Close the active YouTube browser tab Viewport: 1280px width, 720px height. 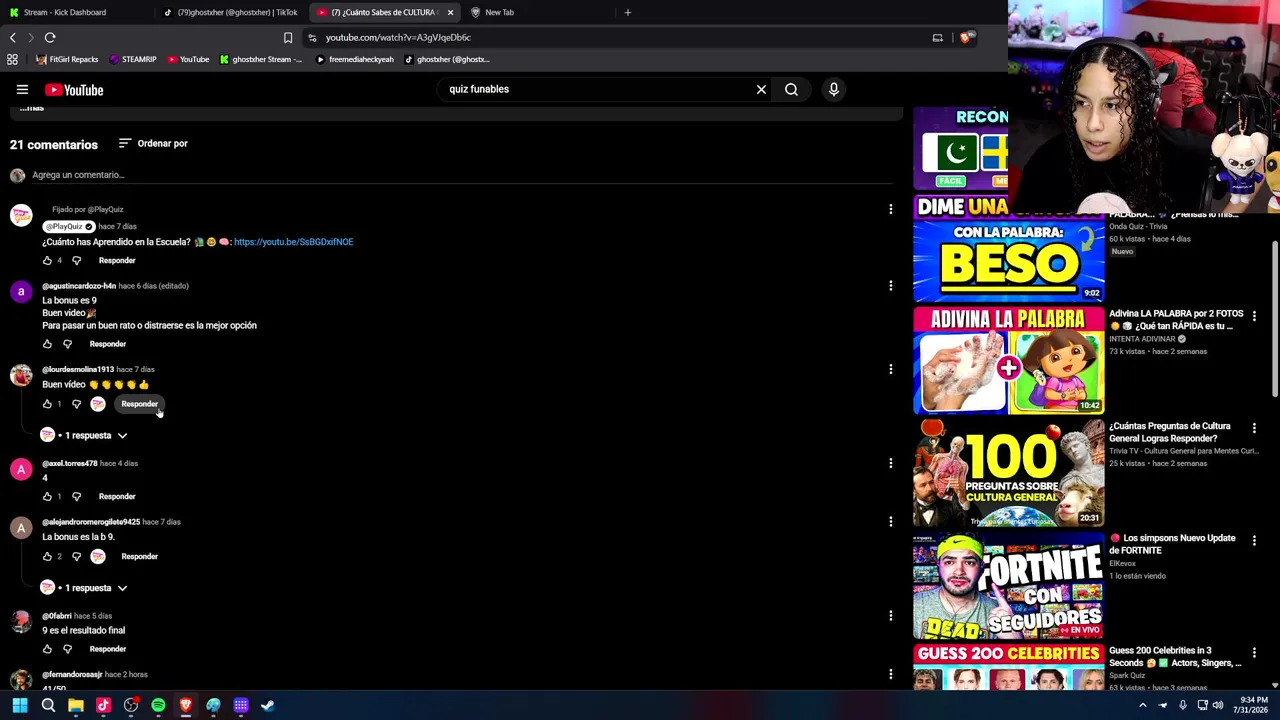point(450,12)
